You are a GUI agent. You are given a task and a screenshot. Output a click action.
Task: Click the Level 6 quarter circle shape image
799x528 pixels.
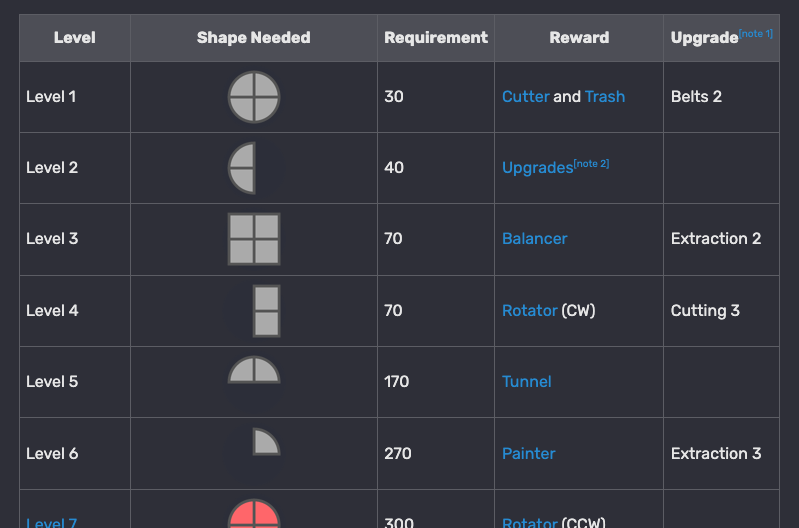[265, 442]
